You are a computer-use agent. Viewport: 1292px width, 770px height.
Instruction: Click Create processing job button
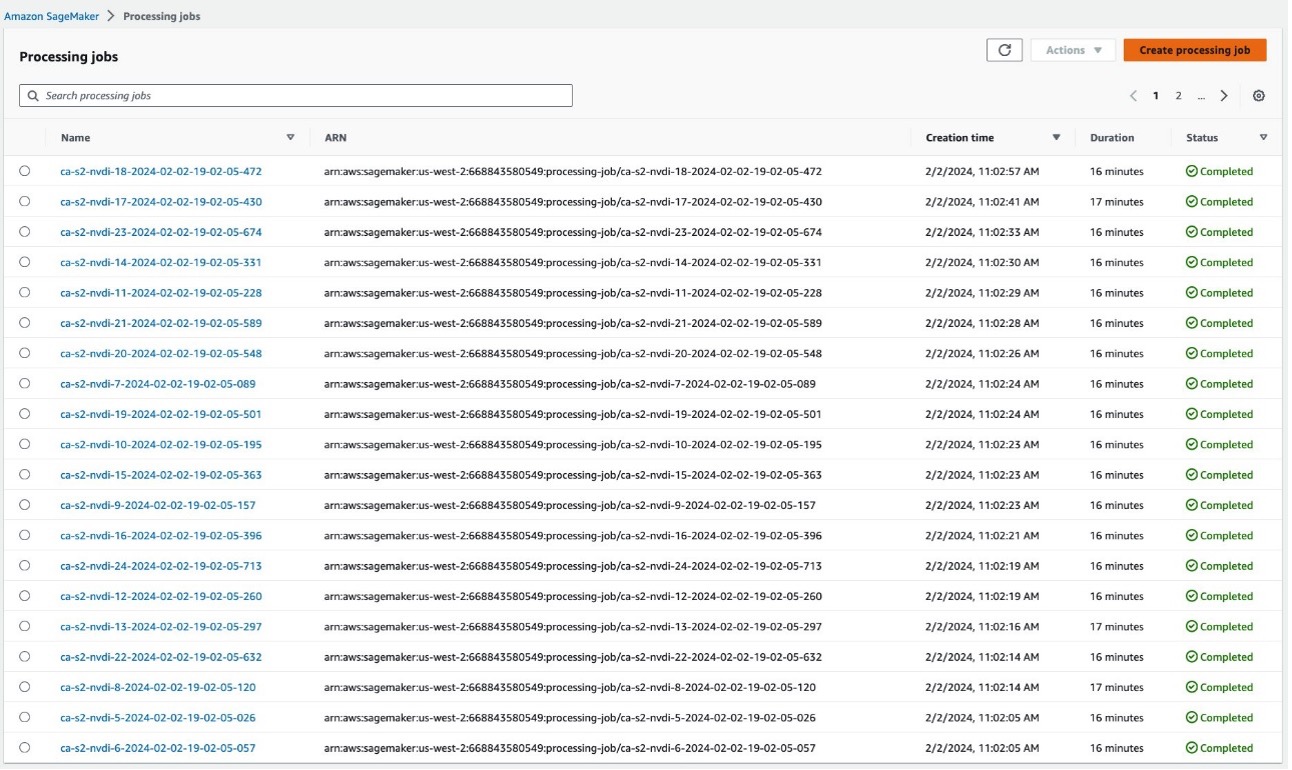[x=1195, y=50]
